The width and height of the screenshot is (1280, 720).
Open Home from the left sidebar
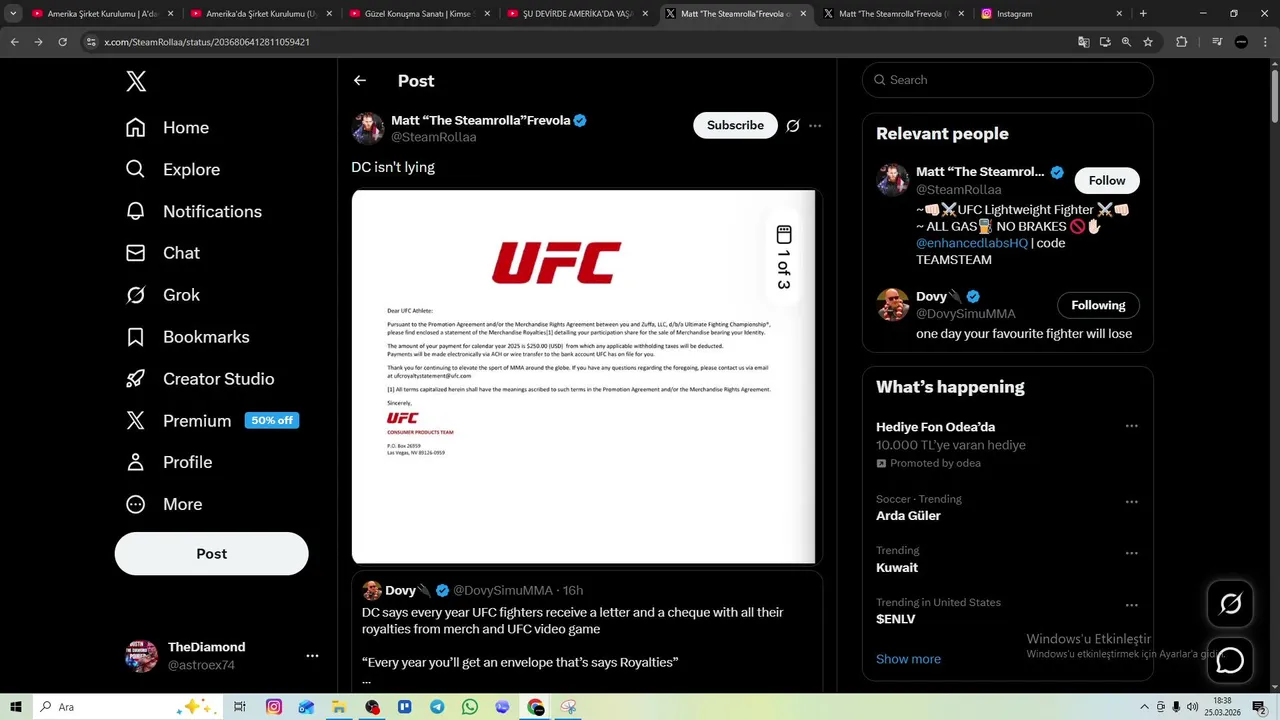point(167,128)
